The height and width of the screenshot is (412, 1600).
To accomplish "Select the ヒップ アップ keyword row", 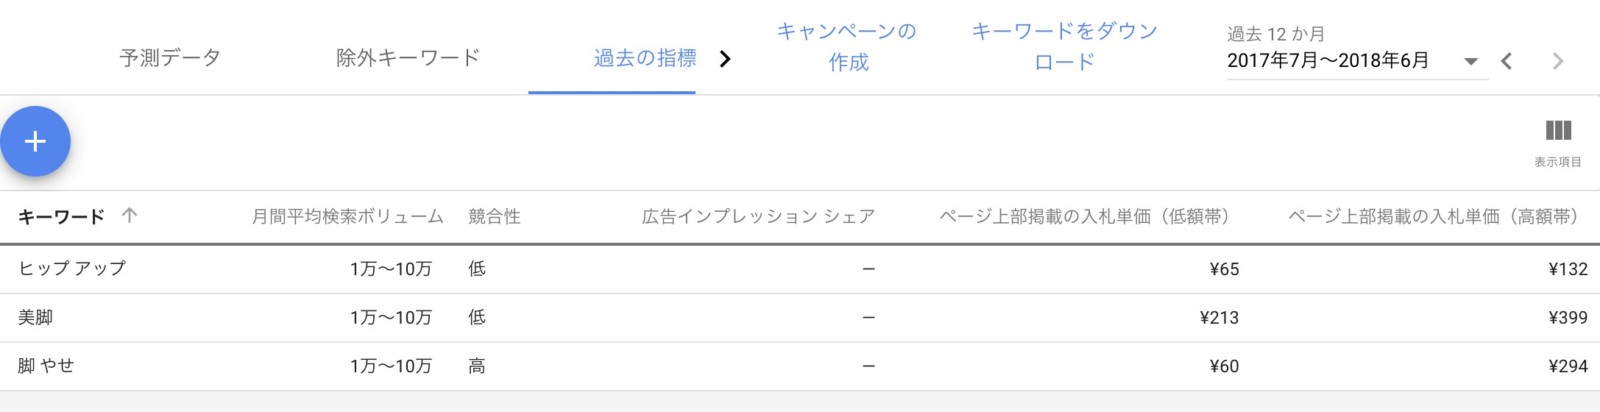I will (800, 269).
